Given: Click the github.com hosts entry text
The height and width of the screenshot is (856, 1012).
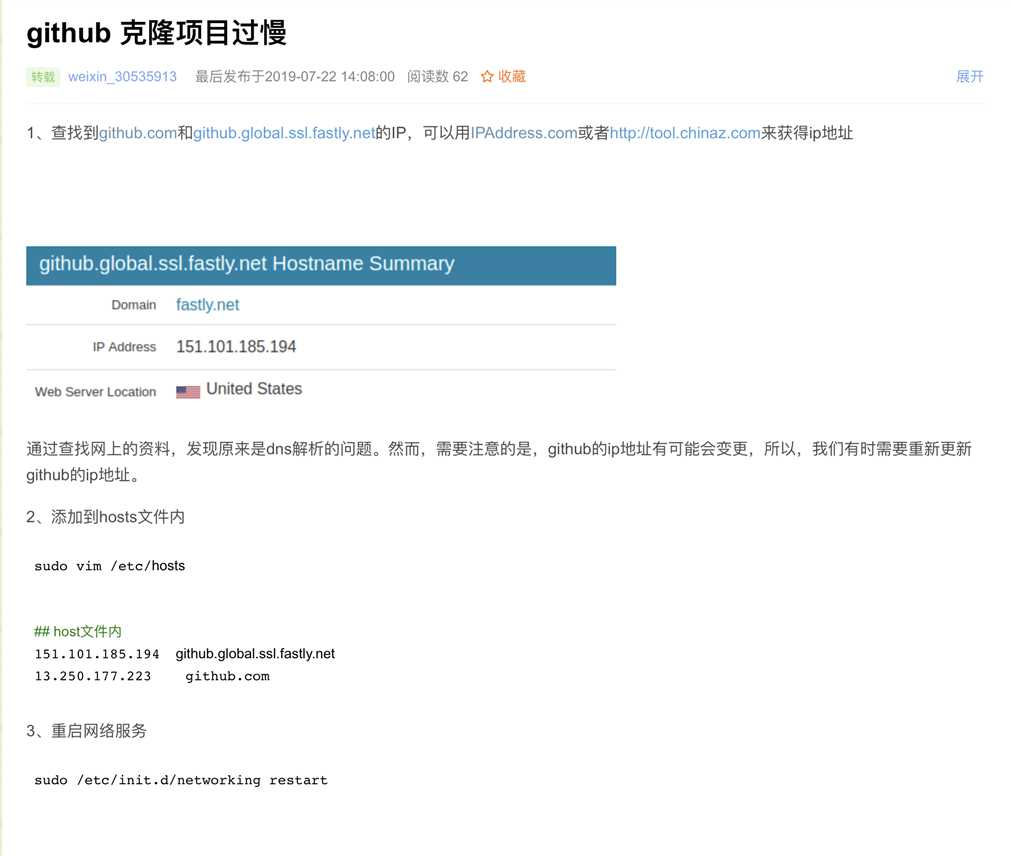Looking at the screenshot, I should [x=227, y=676].
